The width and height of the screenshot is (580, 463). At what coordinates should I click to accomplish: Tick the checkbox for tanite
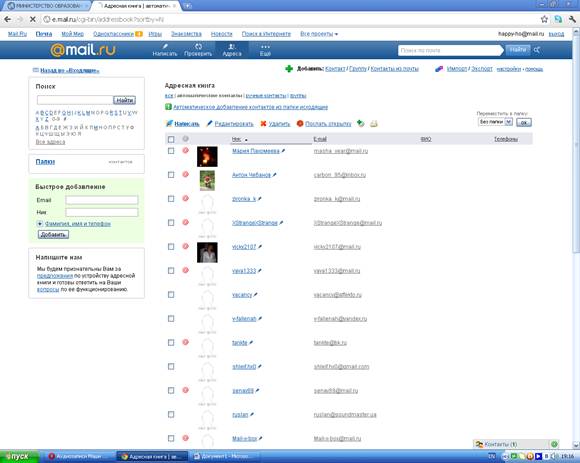[171, 342]
